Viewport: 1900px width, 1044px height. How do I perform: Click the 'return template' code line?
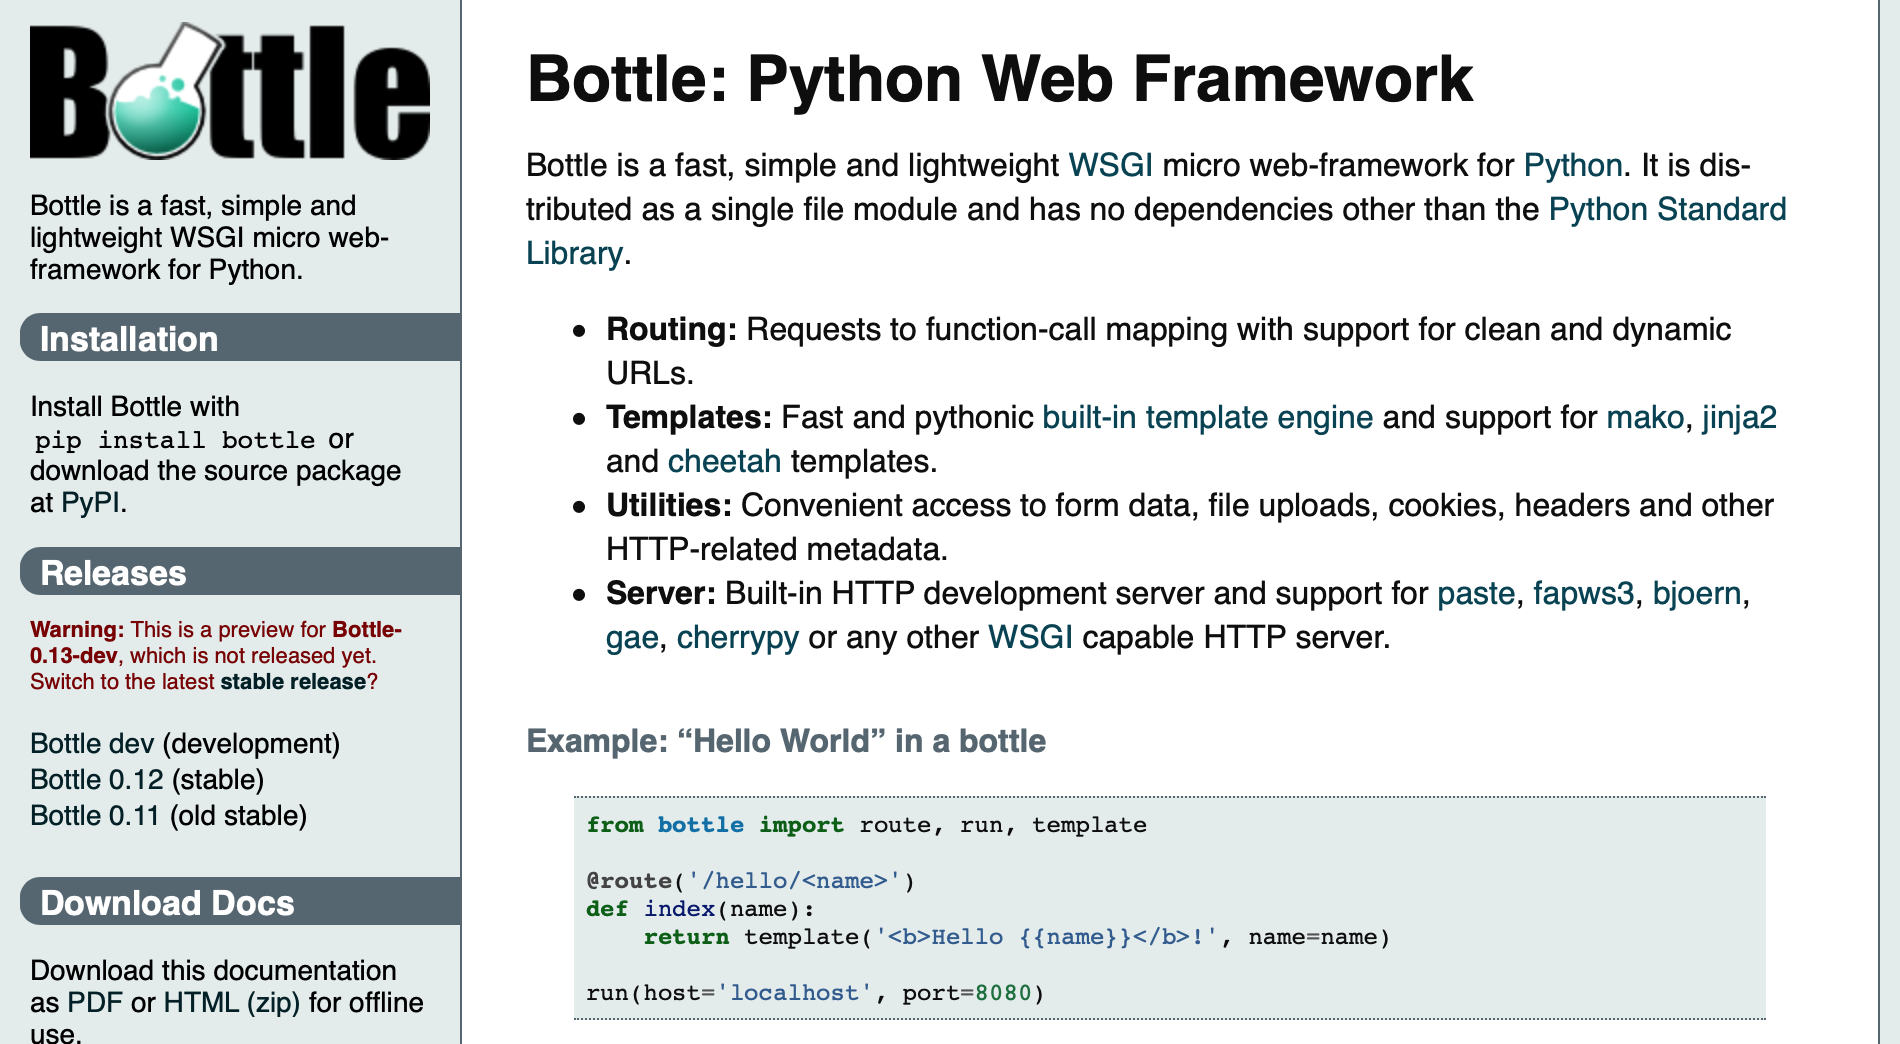[1017, 937]
